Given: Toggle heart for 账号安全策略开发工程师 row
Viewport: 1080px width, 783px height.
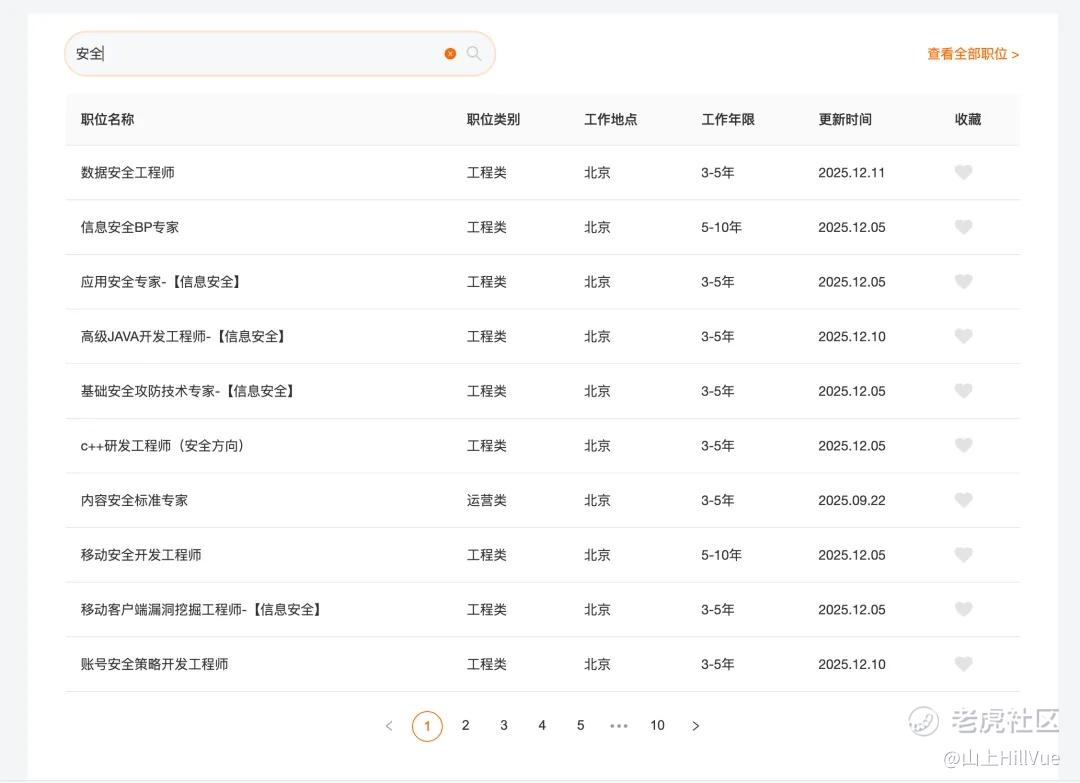Looking at the screenshot, I should [x=964, y=664].
